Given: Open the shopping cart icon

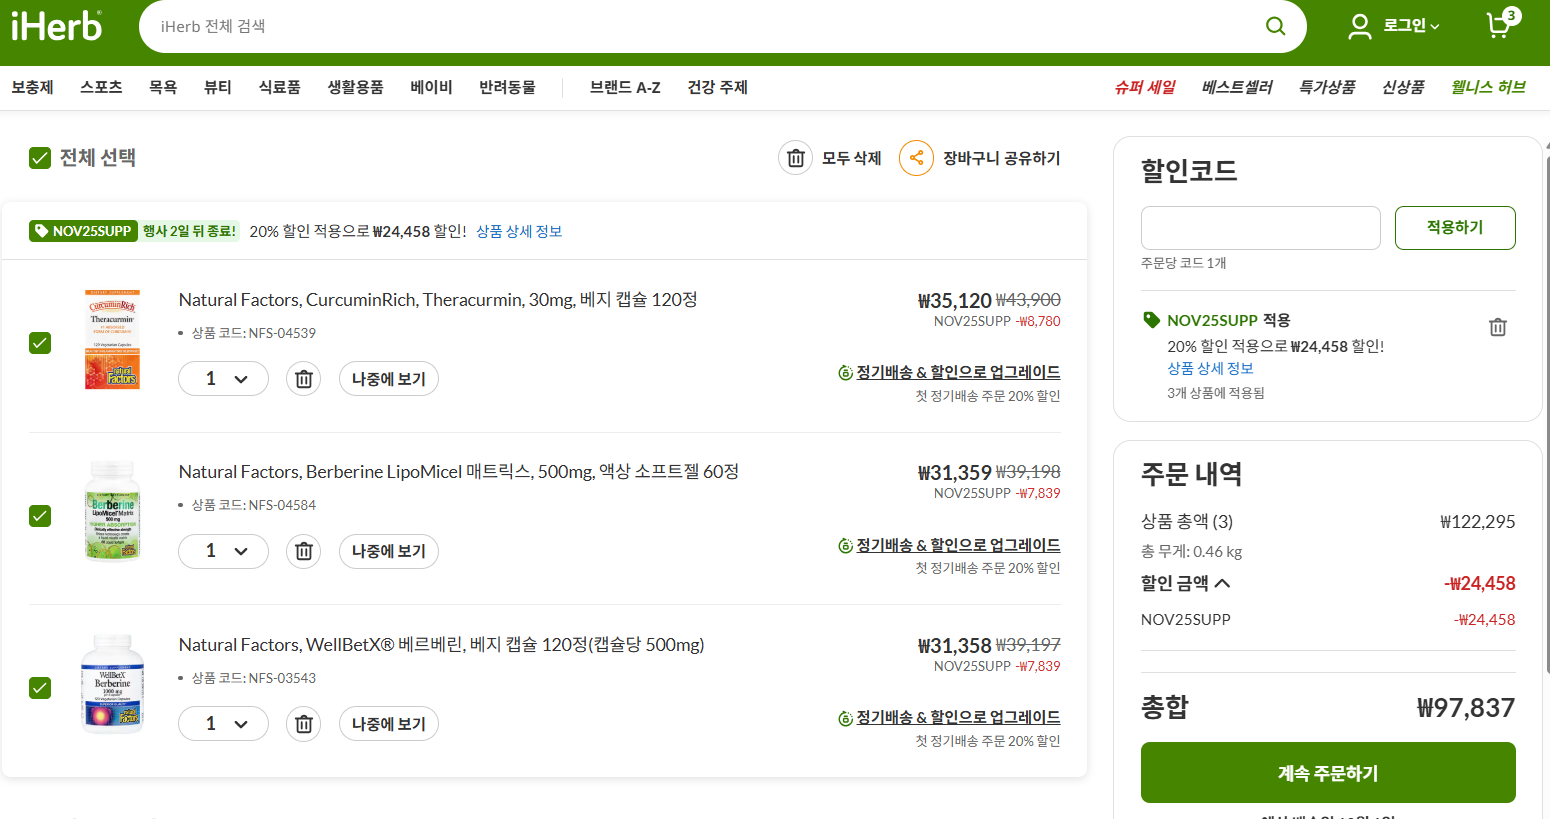Looking at the screenshot, I should tap(1499, 25).
